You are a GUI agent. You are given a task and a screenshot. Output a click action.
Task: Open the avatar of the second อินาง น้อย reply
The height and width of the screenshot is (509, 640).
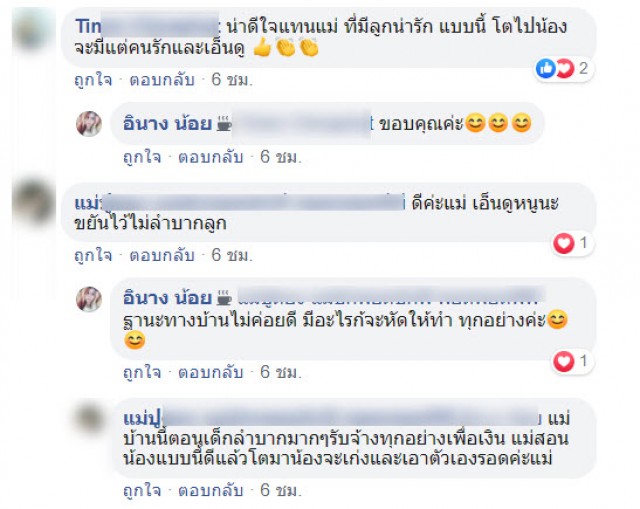tap(89, 299)
